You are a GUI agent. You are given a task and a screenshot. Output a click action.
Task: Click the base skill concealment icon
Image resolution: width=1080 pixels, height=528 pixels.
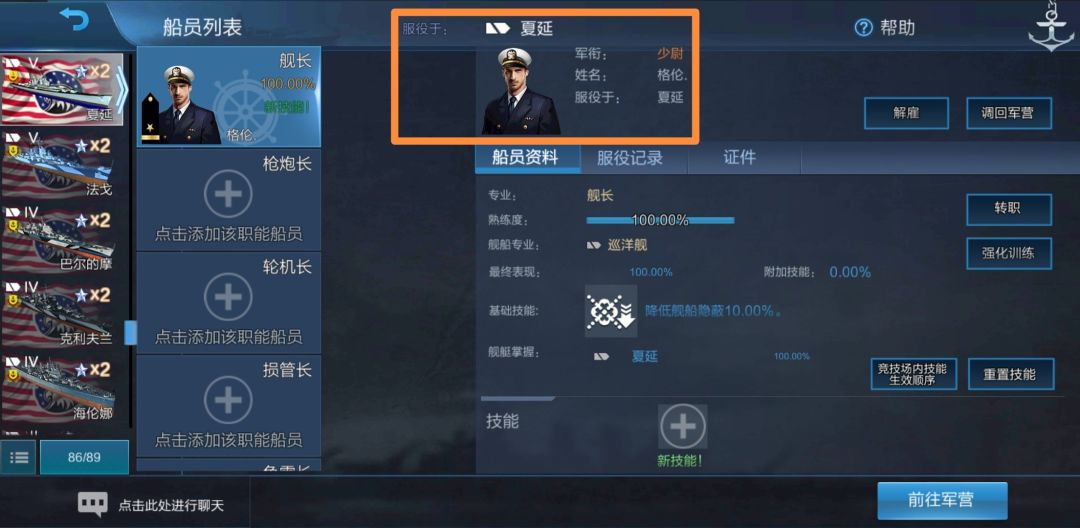point(611,311)
